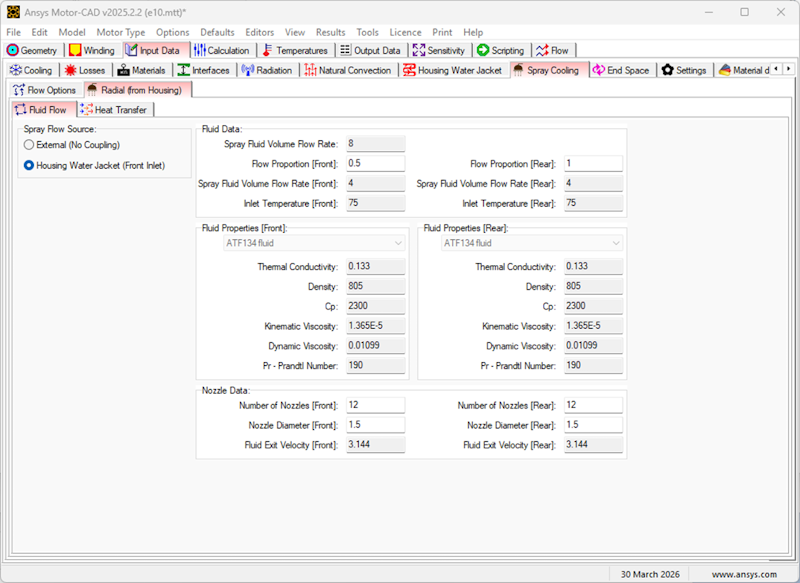Click rear Cp value 2300 field

[x=593, y=306]
